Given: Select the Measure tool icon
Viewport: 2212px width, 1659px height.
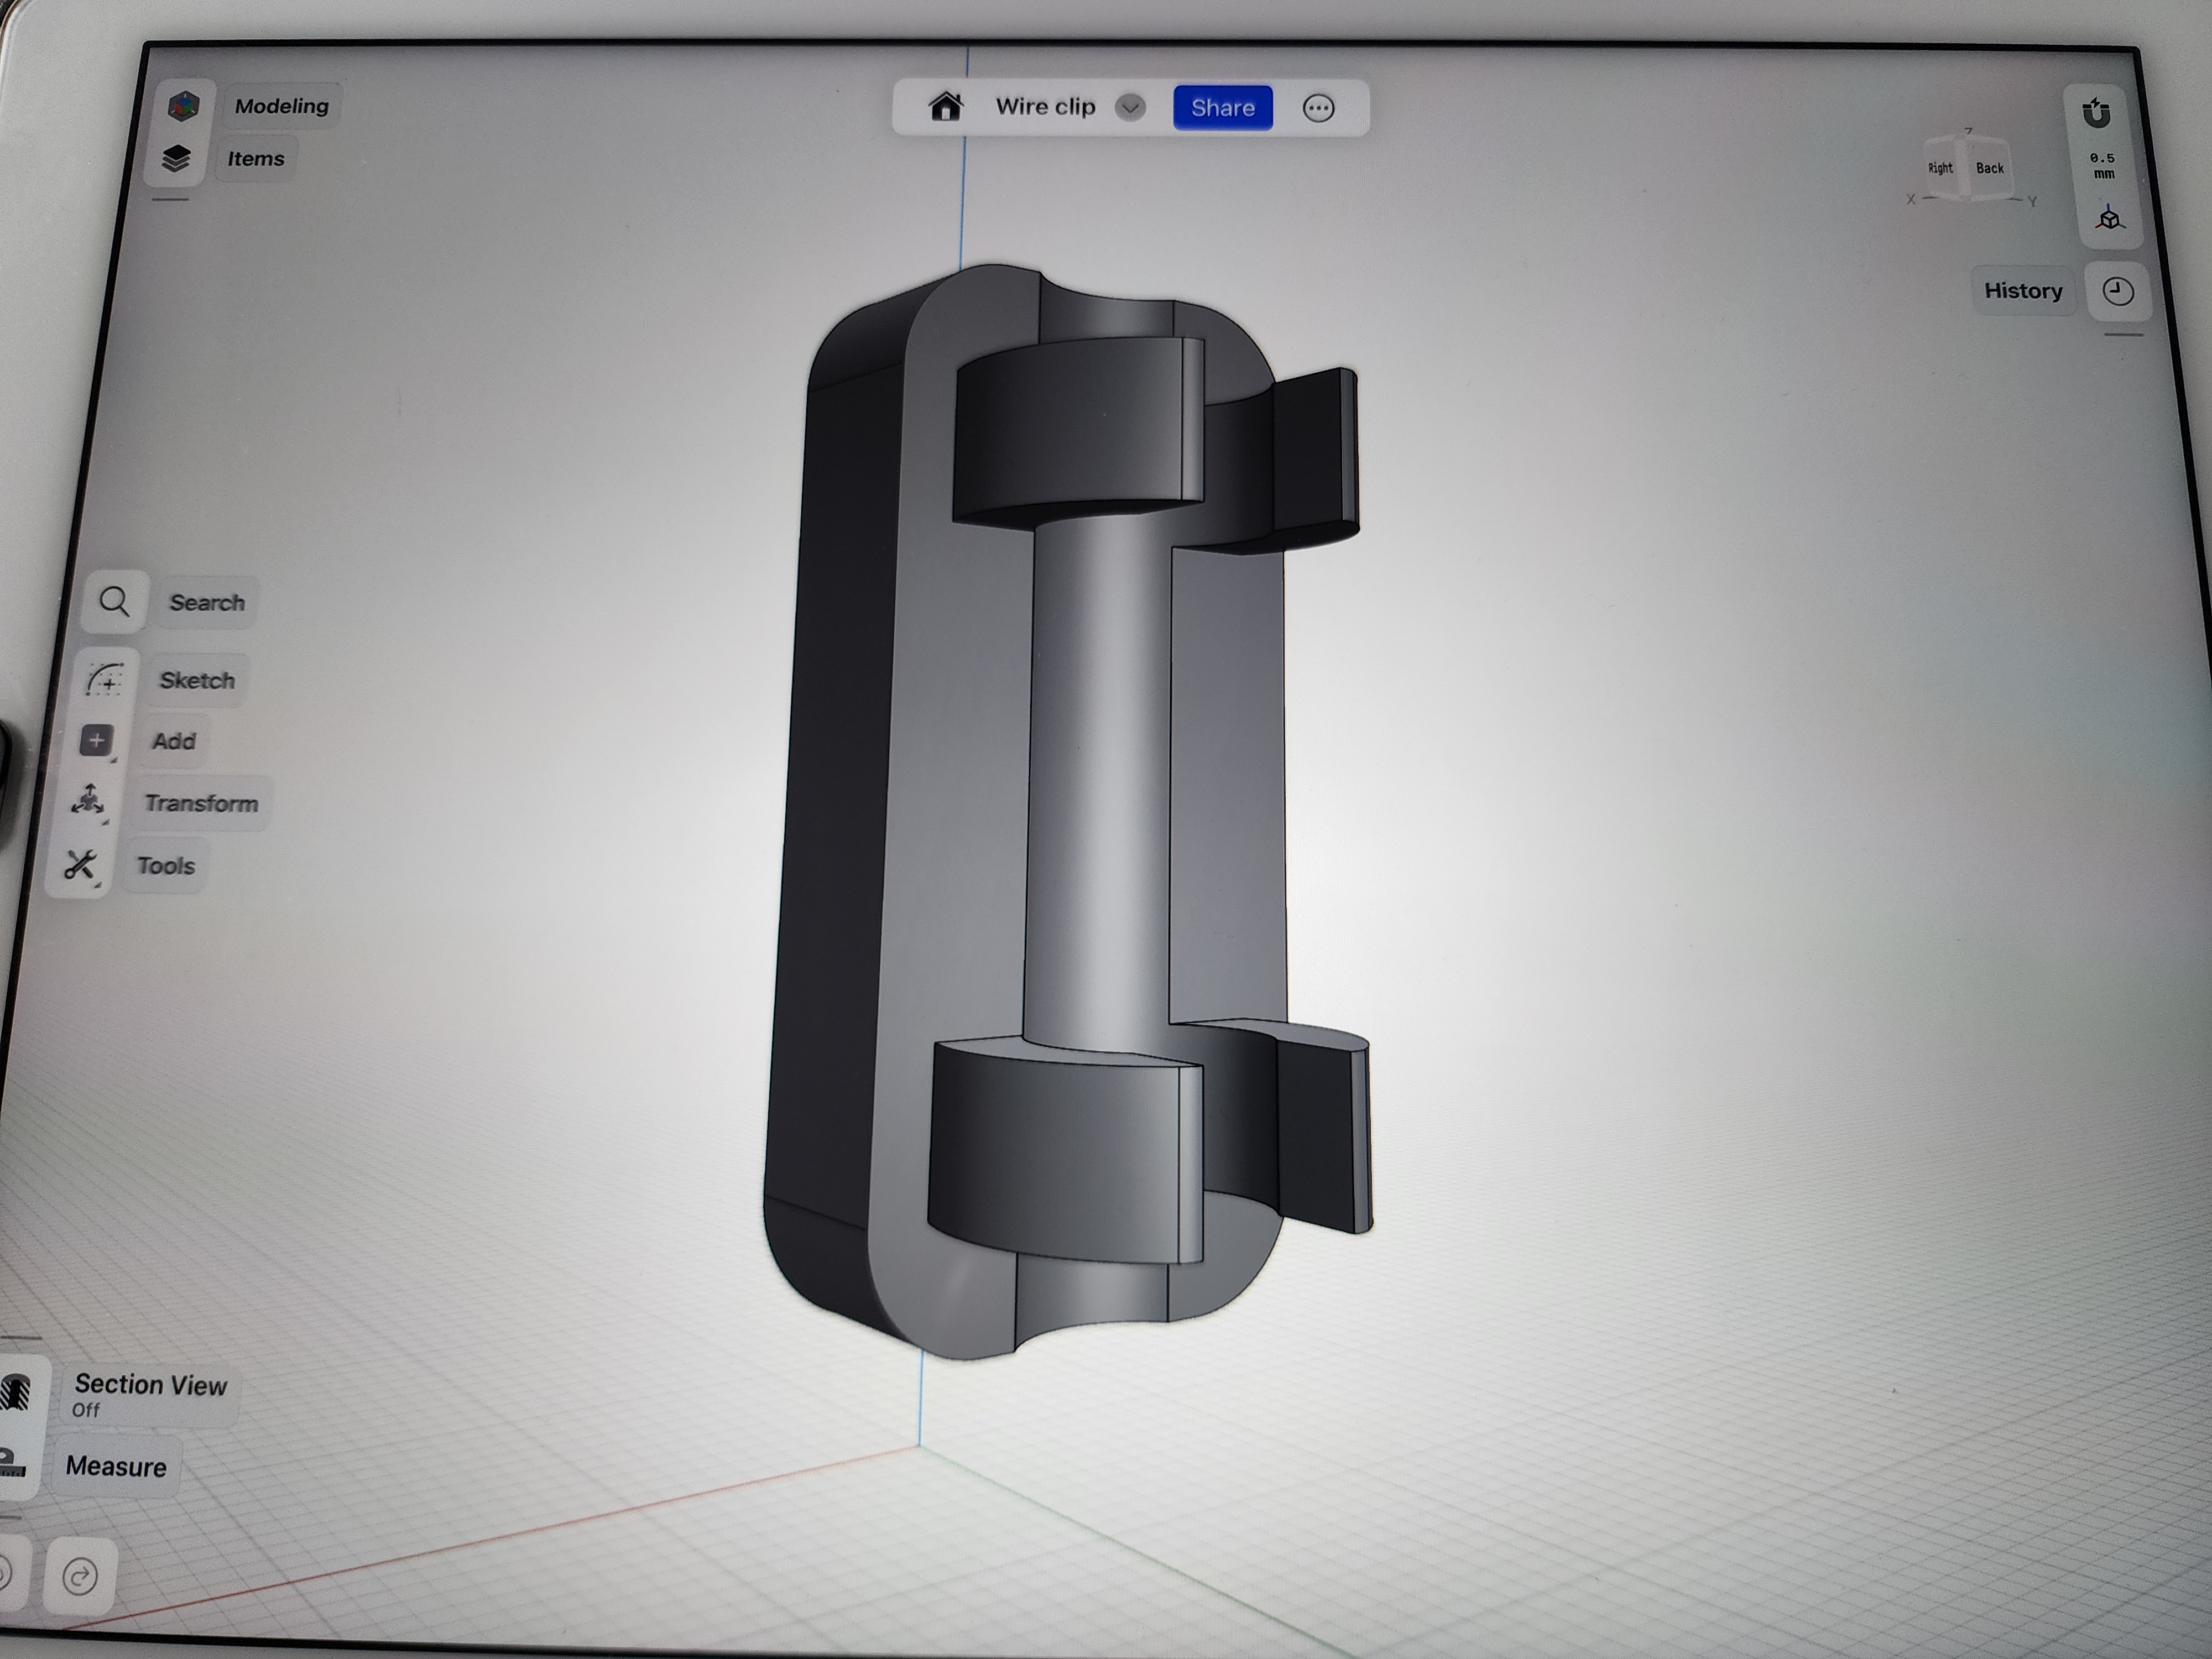Looking at the screenshot, I should click(11, 1462).
